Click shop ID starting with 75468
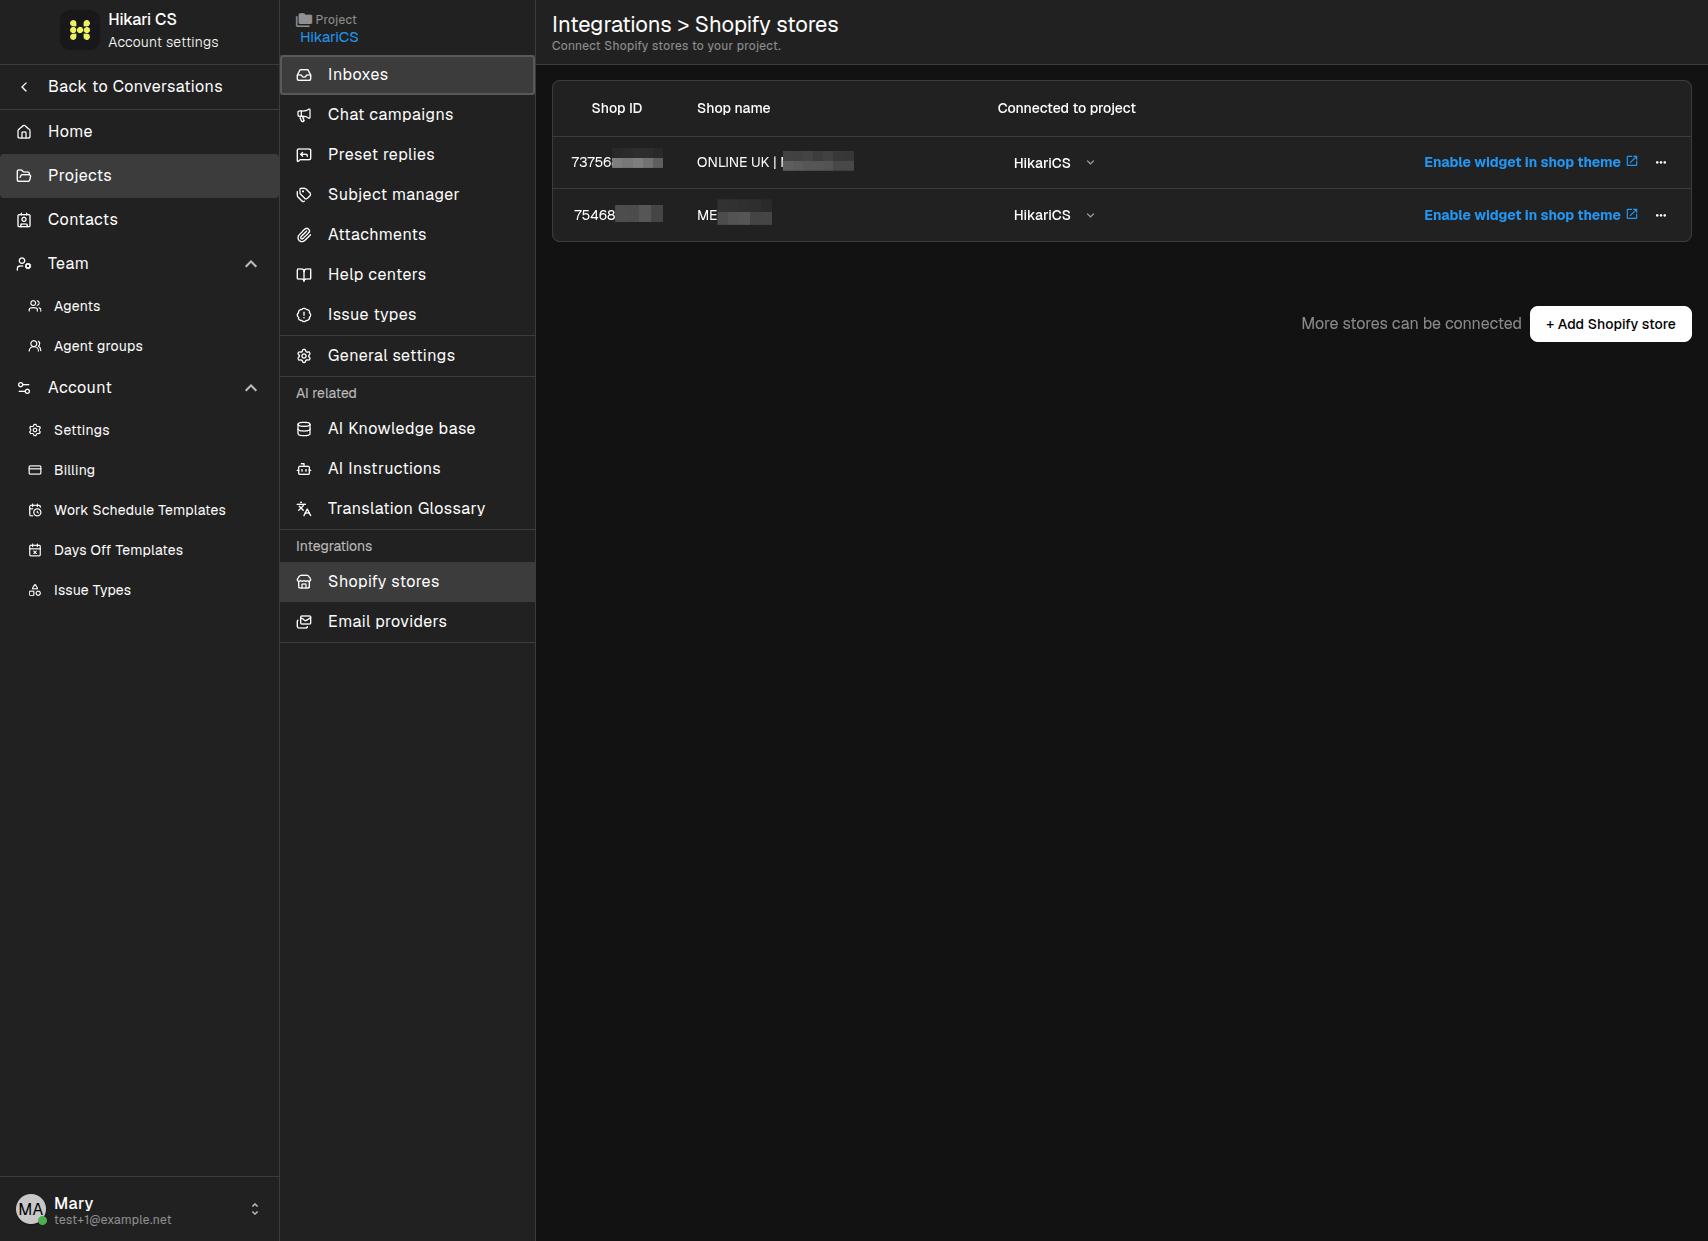 point(618,215)
